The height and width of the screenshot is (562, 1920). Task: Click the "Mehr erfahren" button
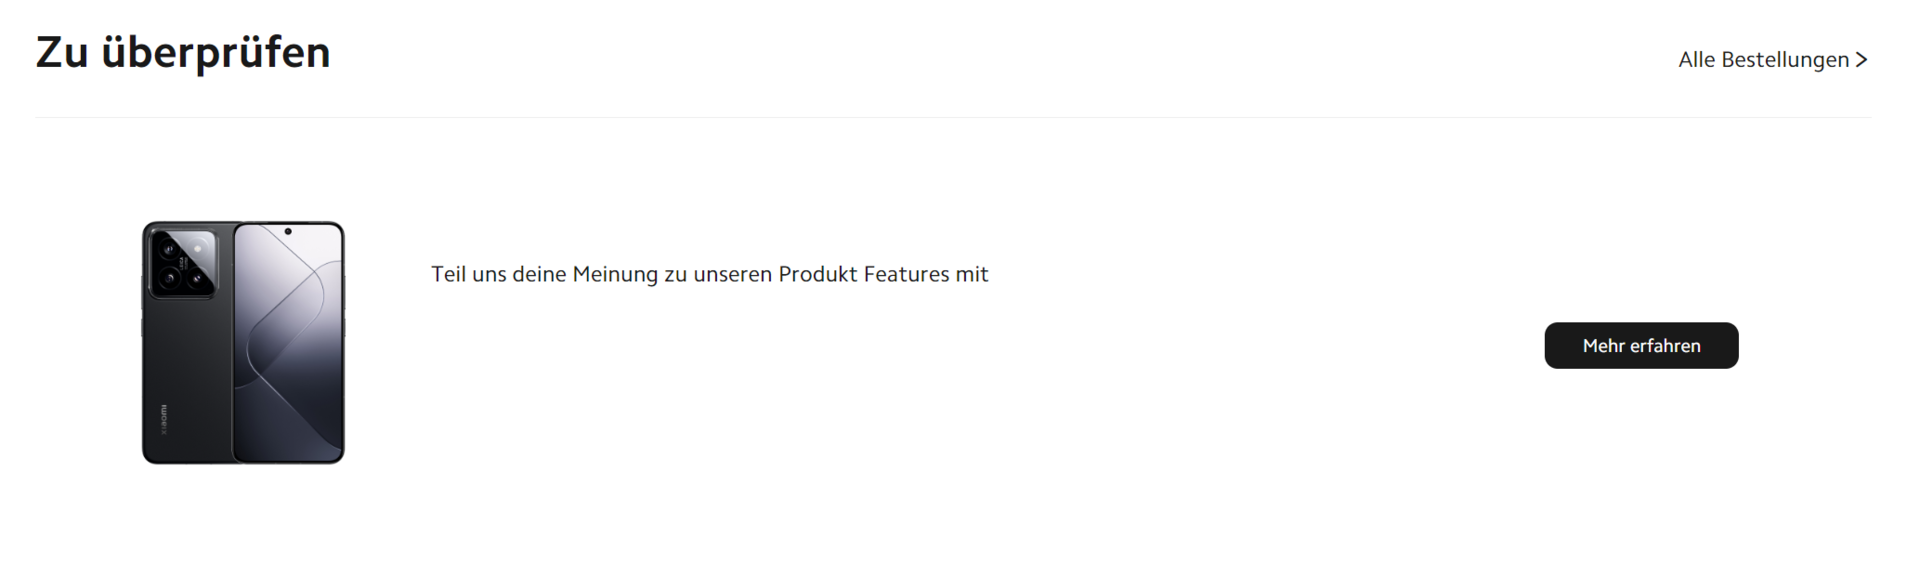(x=1641, y=346)
